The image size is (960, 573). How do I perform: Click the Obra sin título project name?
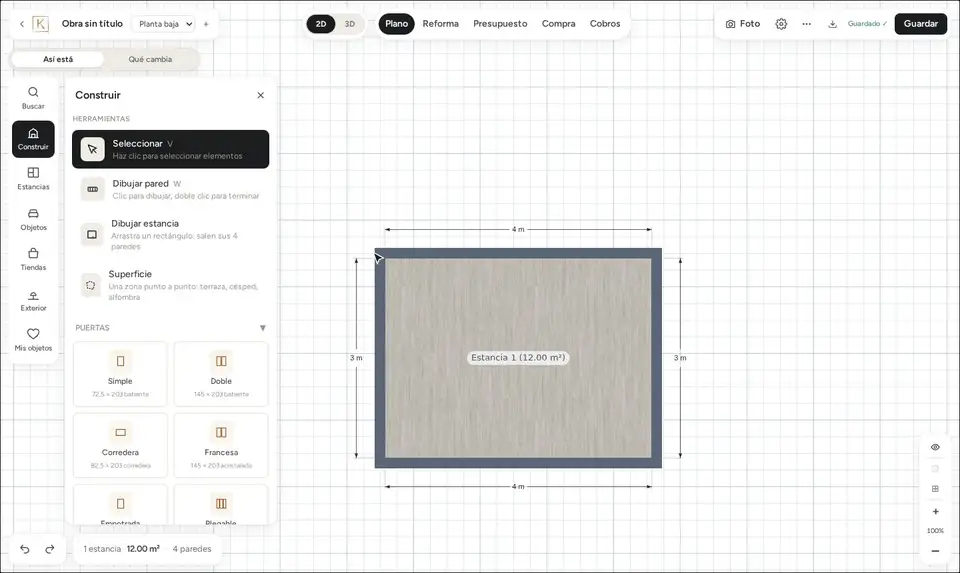pos(92,24)
